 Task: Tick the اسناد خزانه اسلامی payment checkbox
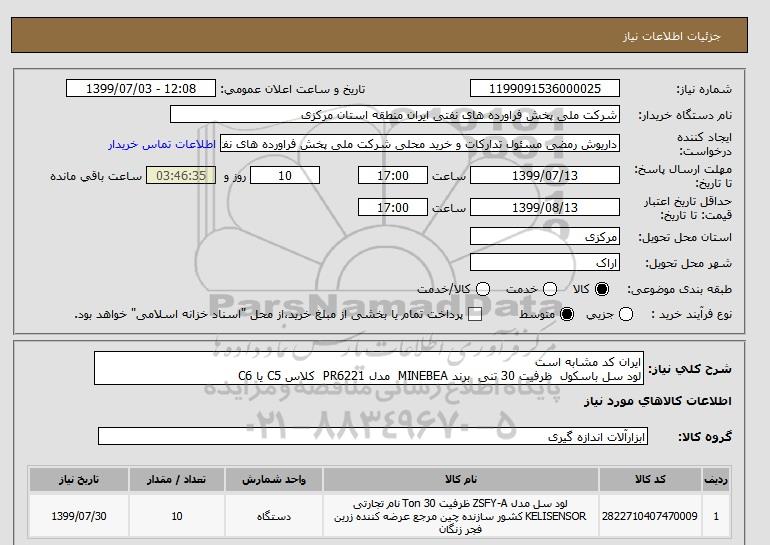pyautogui.click(x=475, y=314)
